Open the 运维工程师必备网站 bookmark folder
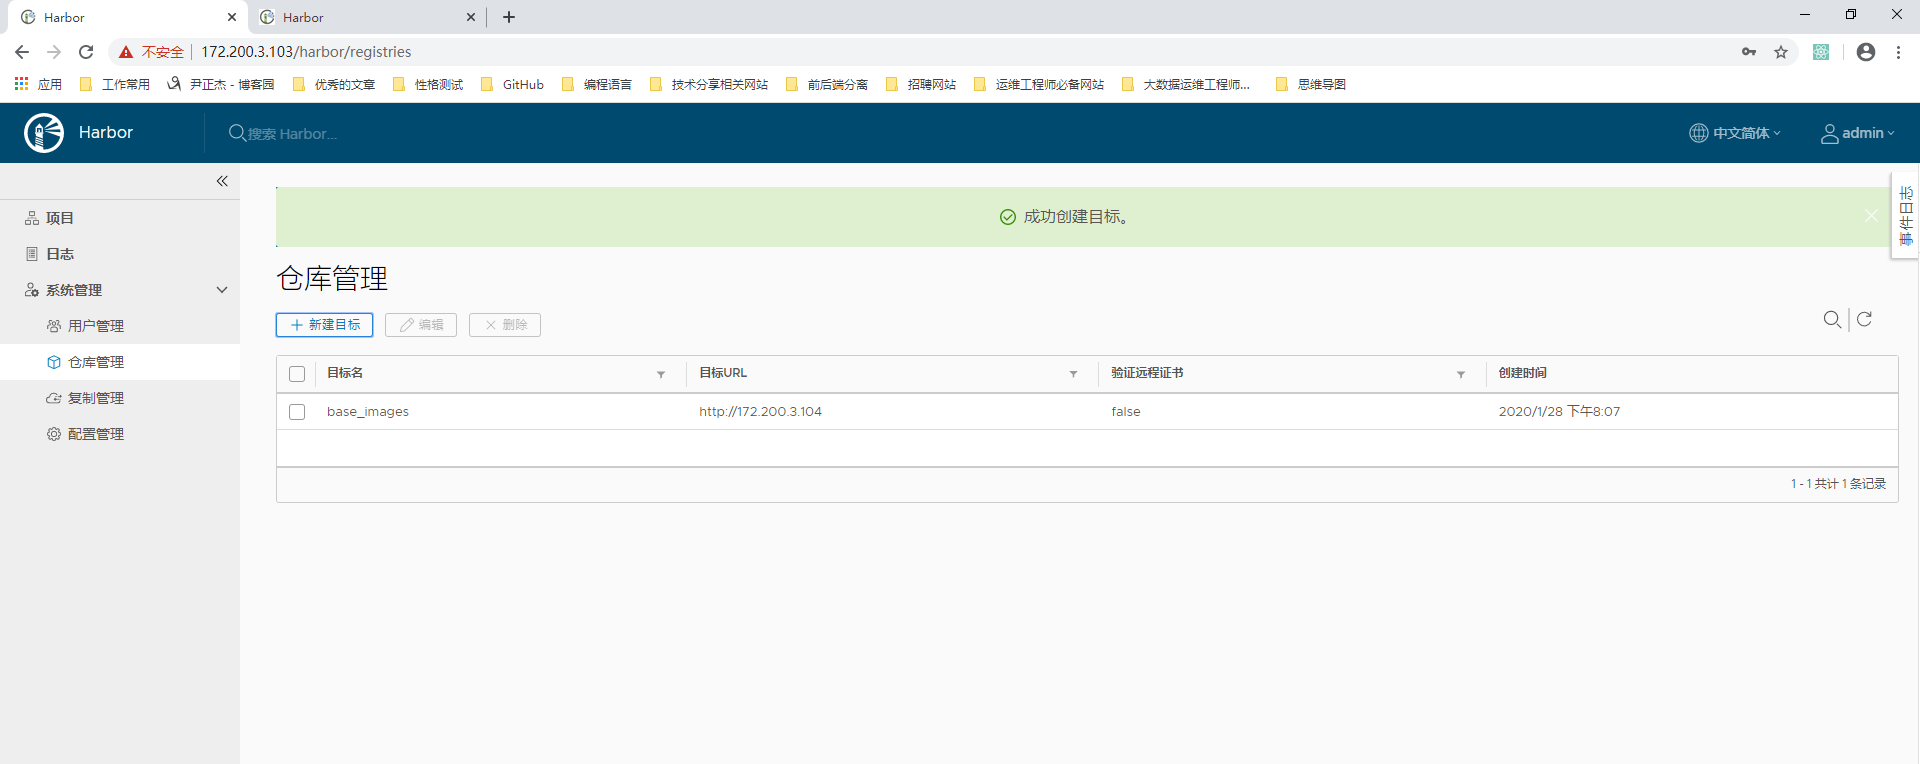 (1039, 84)
